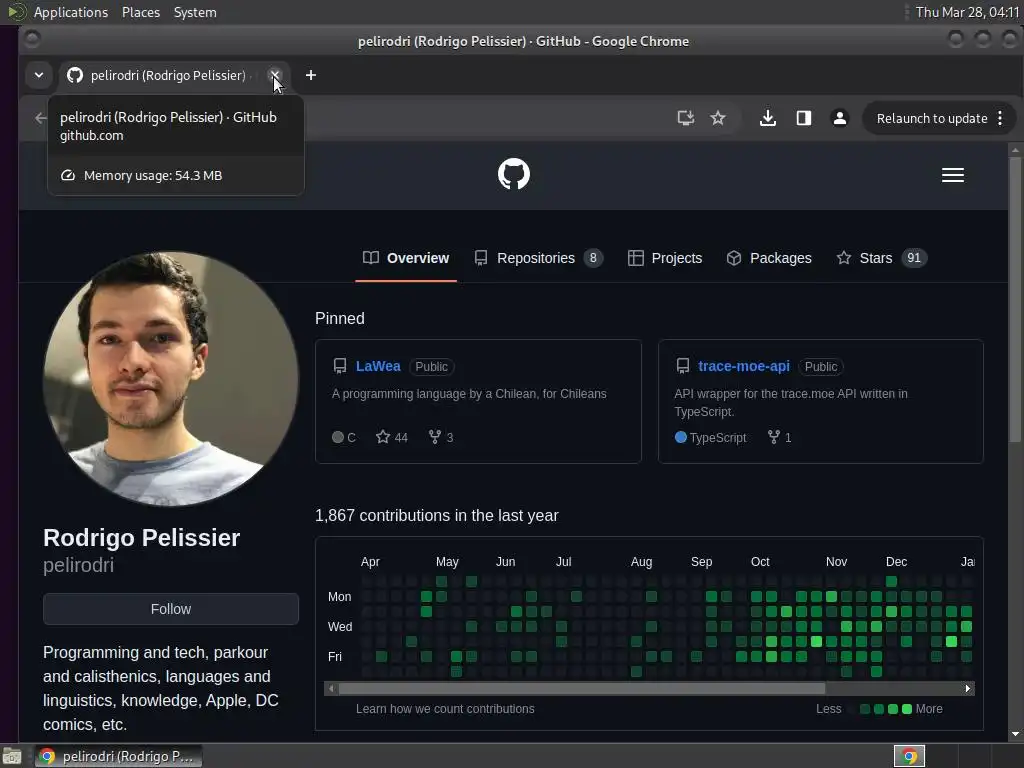Click the page vertical scrollbar
The image size is (1024, 768).
click(x=1015, y=299)
